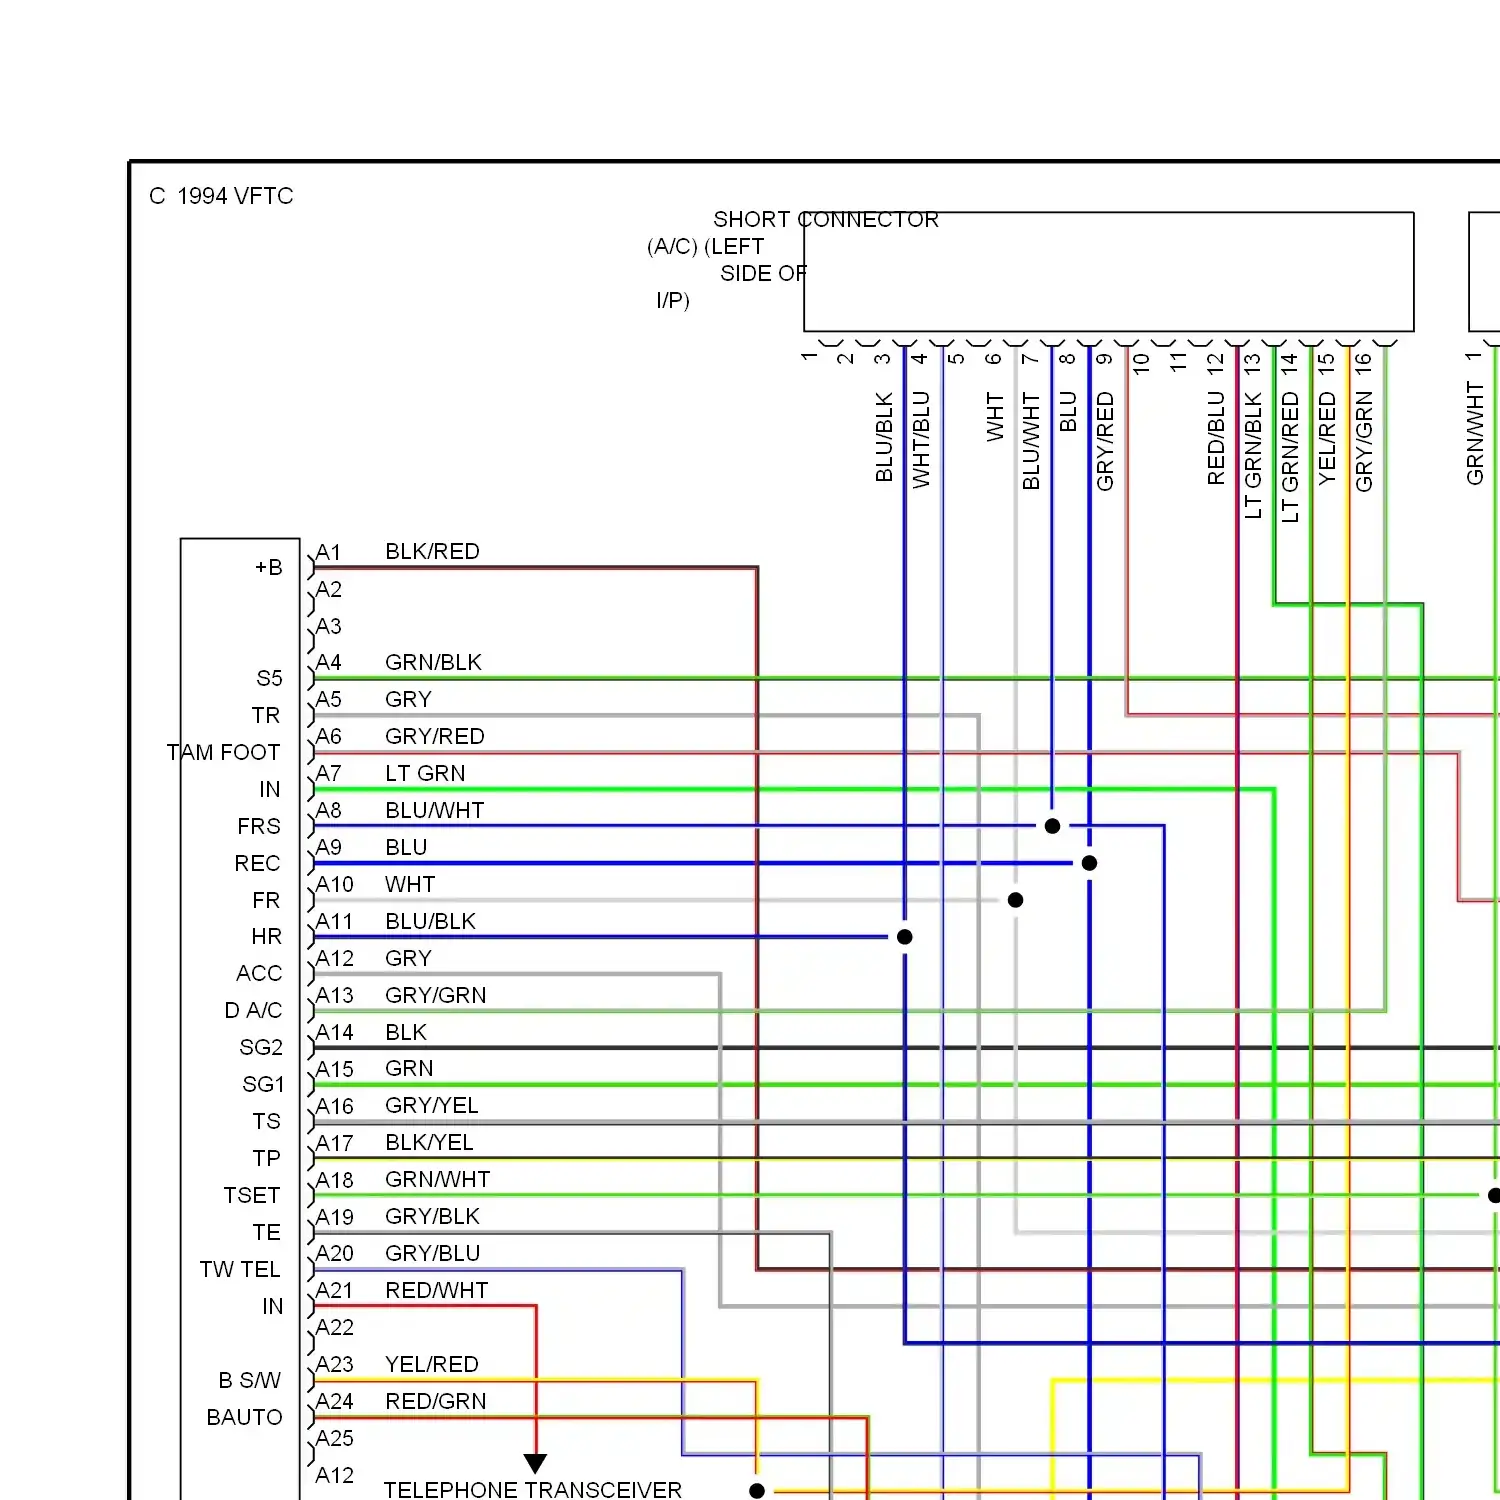Screen dimensions: 1500x1500
Task: Select the vertical GRY/GRN label at pin 16
Action: tap(1364, 442)
